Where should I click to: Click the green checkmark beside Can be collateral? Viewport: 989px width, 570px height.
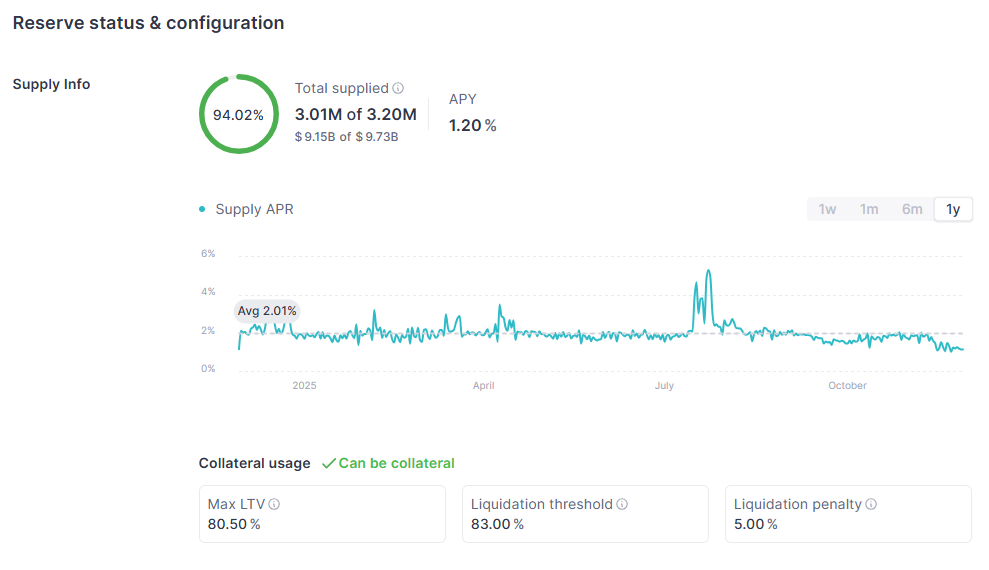pyautogui.click(x=328, y=464)
